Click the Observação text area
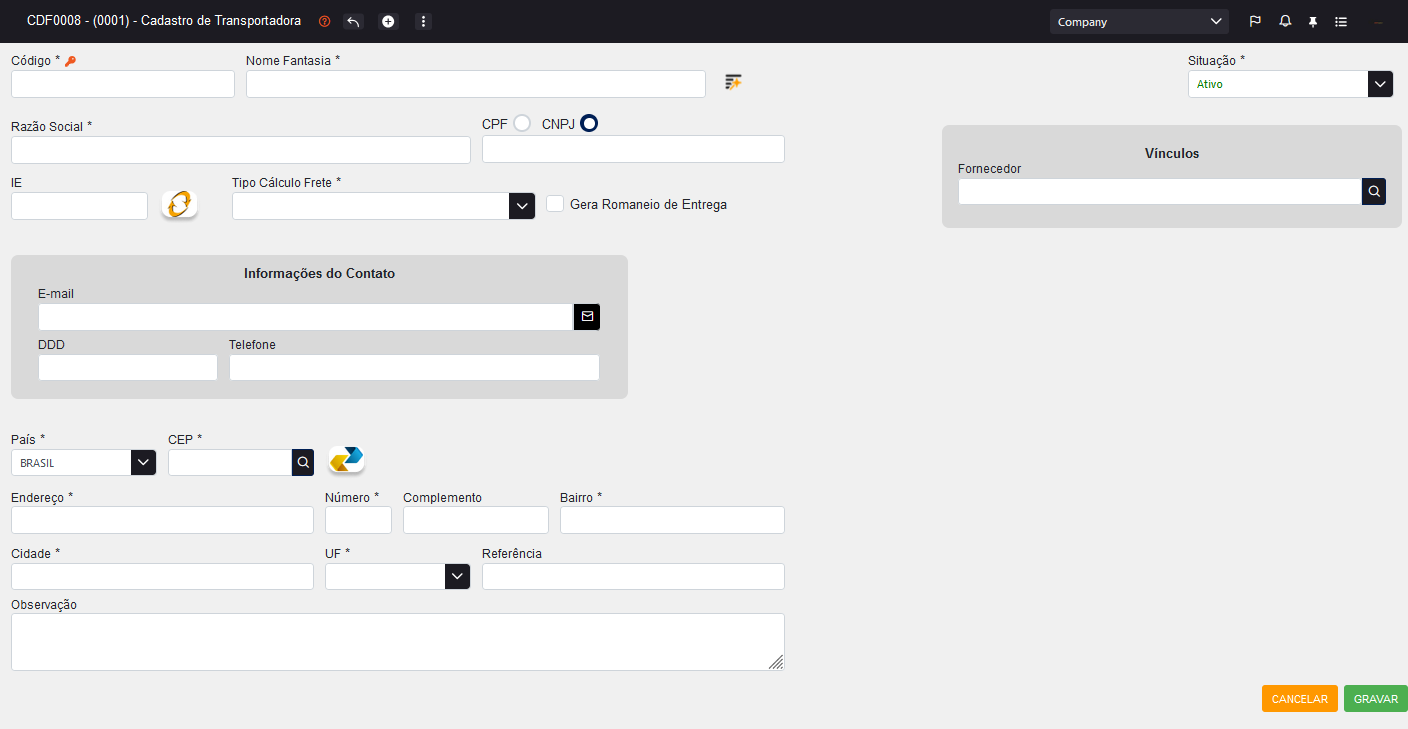1408x729 pixels. click(x=398, y=642)
